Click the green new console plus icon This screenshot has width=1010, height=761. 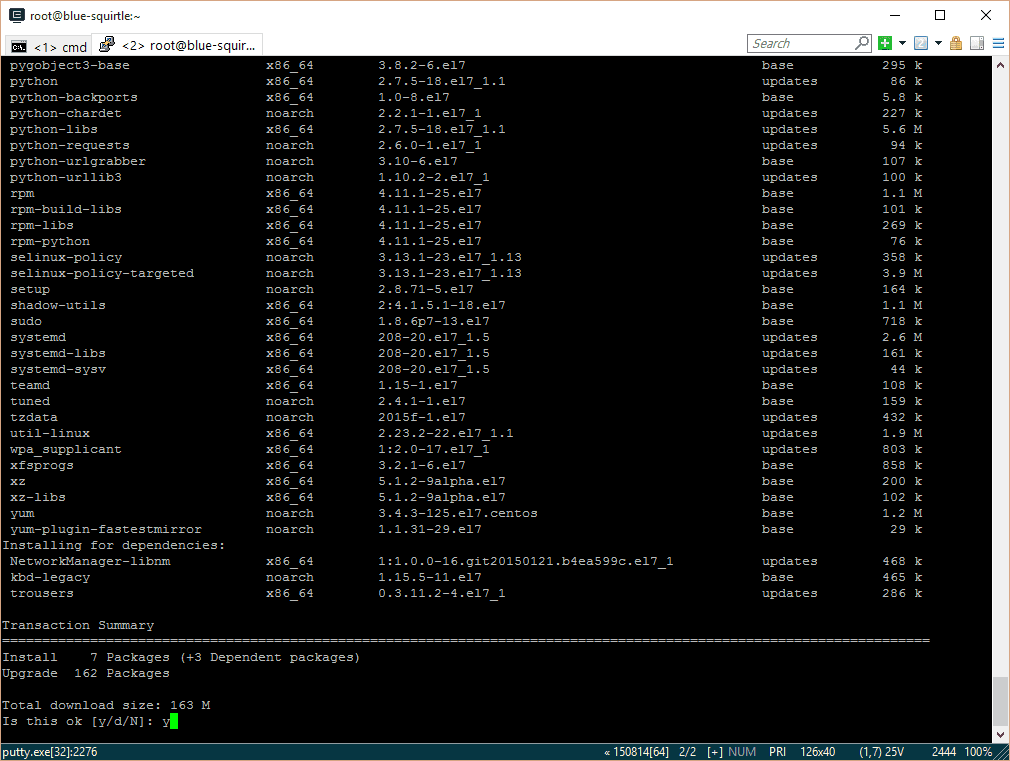885,43
